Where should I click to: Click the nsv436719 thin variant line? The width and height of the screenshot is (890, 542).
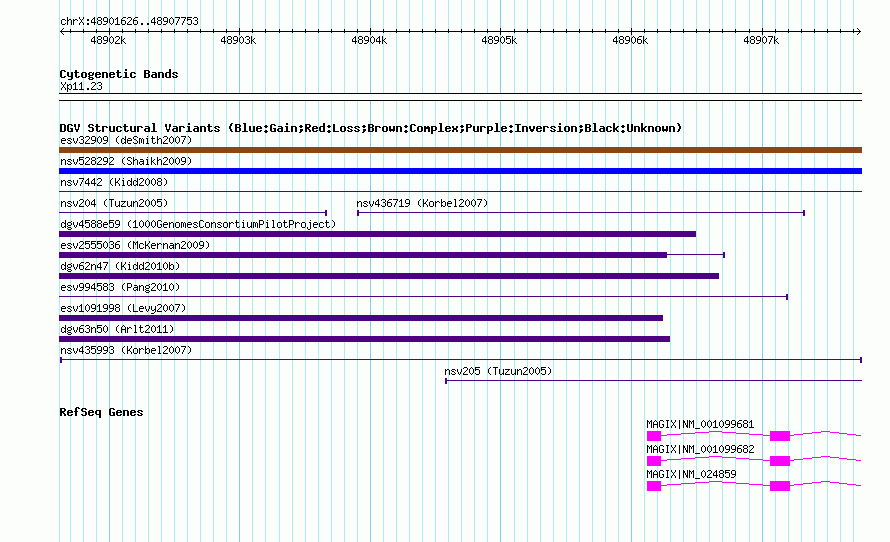(581, 213)
